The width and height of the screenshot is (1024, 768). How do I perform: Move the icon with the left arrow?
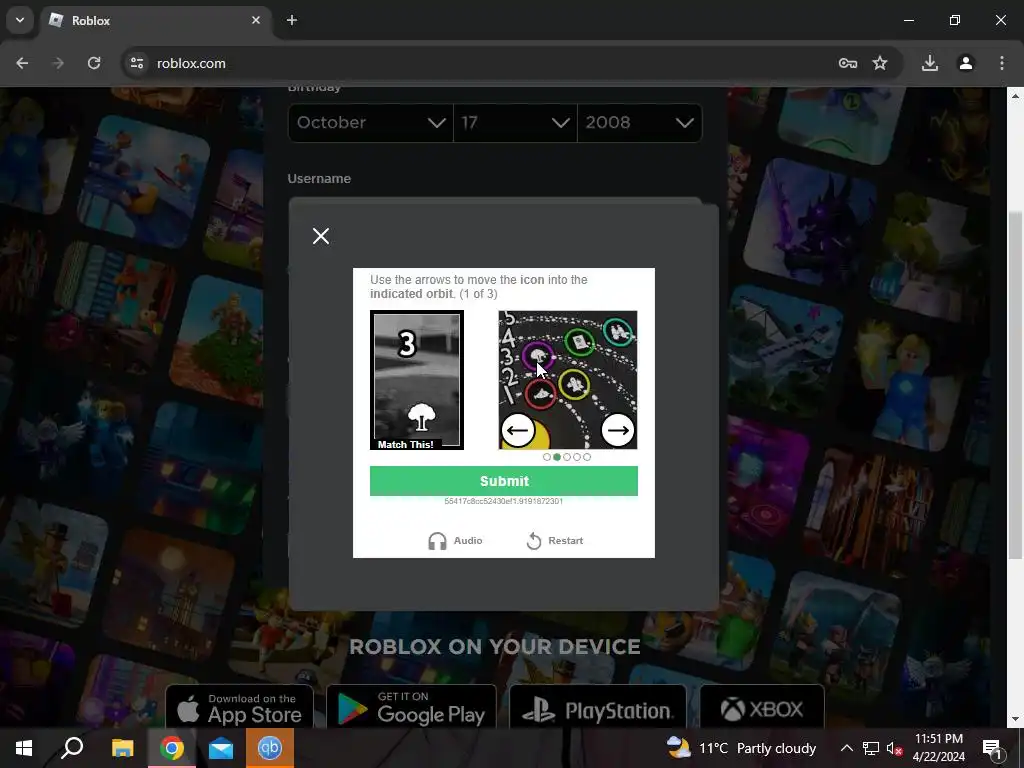(x=518, y=430)
